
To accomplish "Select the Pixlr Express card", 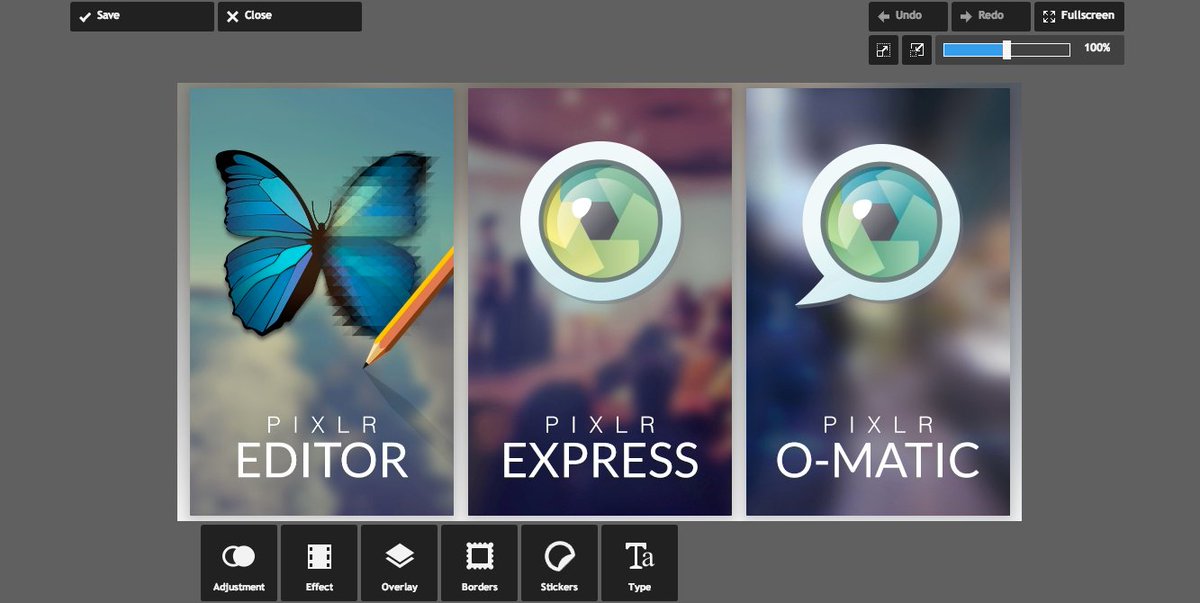I will coord(600,302).
